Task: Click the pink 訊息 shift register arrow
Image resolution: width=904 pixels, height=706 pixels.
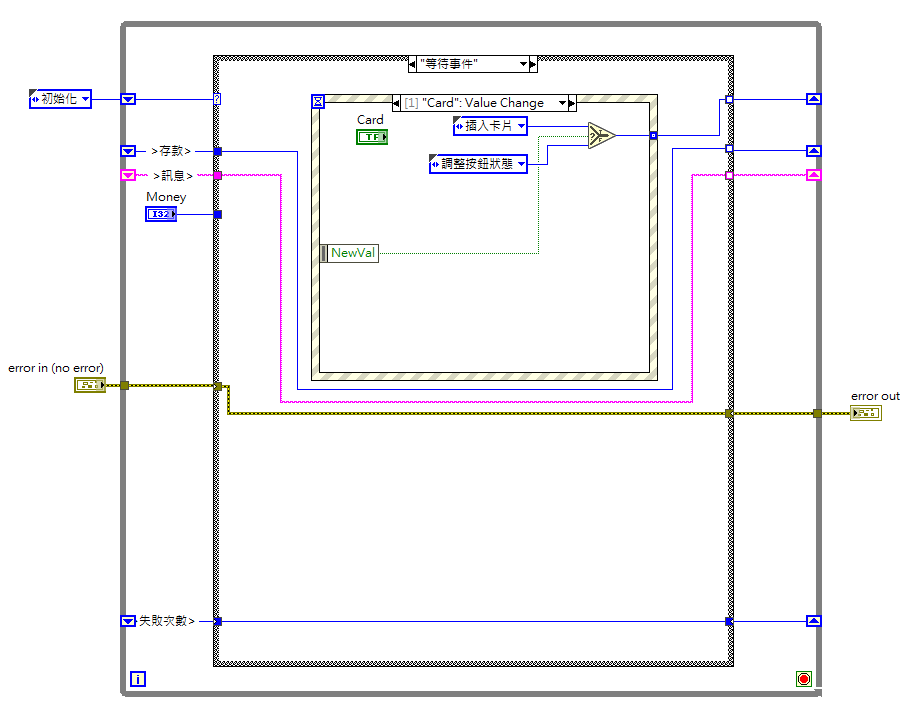Action: coord(127,174)
